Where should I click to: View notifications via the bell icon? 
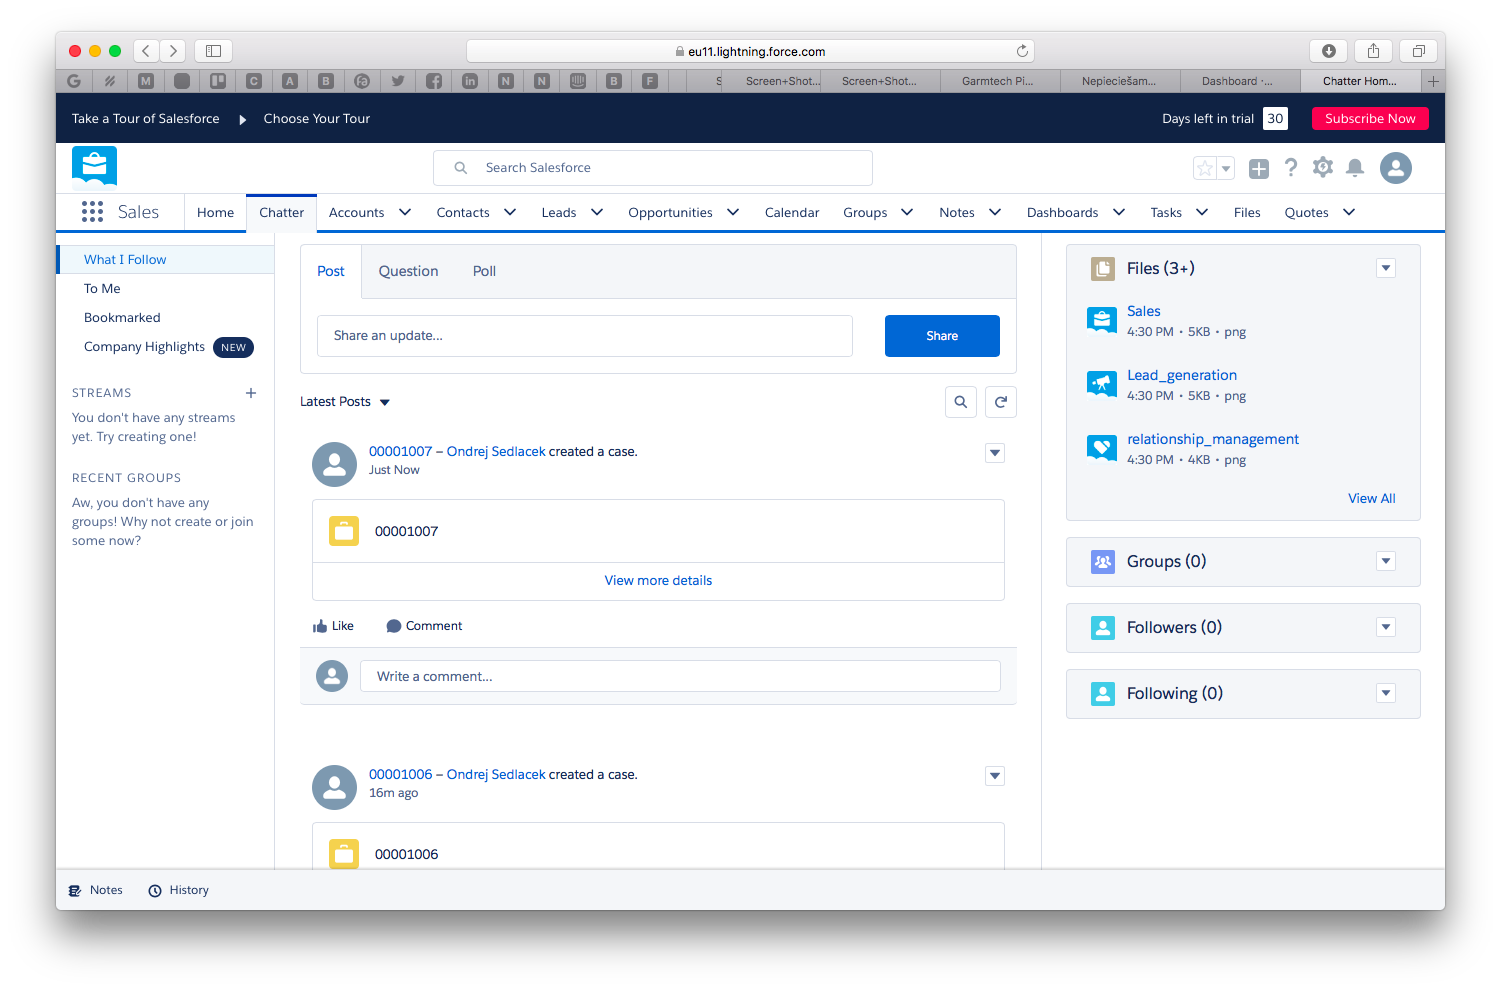[1355, 167]
